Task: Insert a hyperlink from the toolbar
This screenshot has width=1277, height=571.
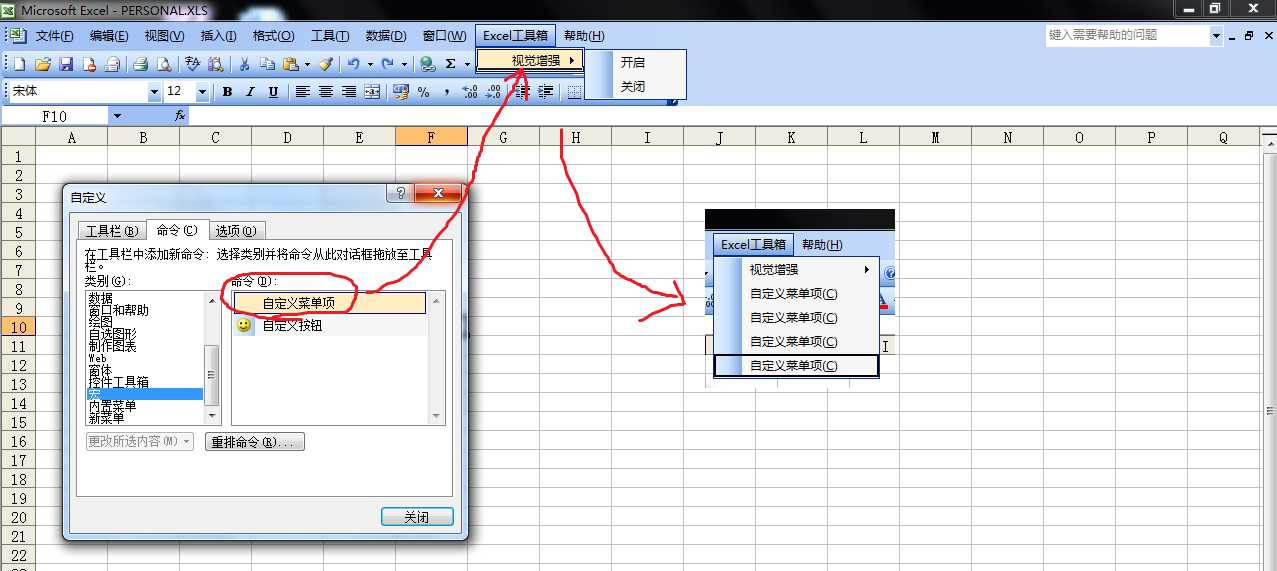Action: coord(427,64)
